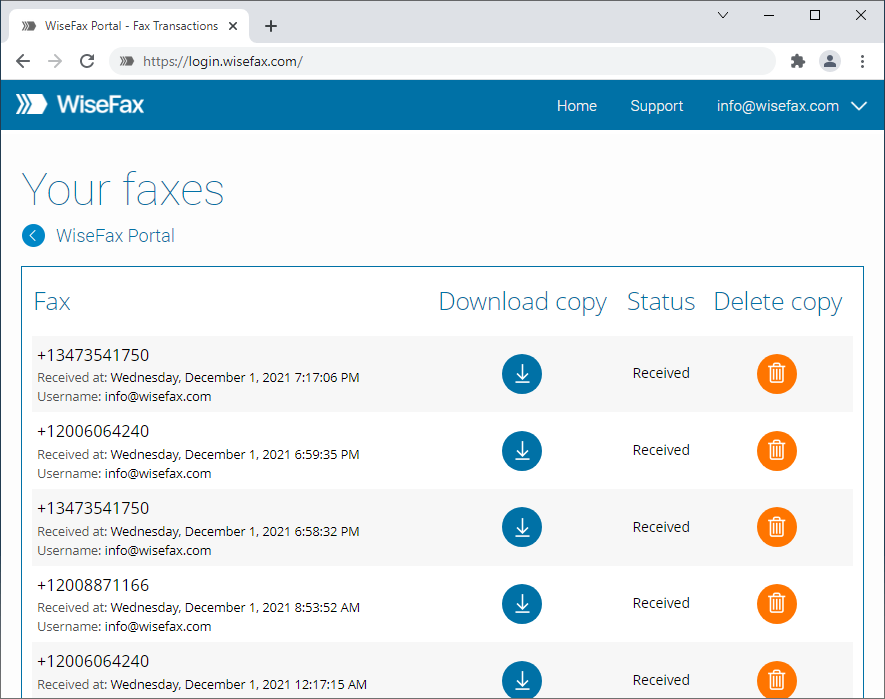The width and height of the screenshot is (885, 699).
Task: Click timestamp Wednesday, December 1, 2021 6:59:35 PM
Action: (x=235, y=455)
